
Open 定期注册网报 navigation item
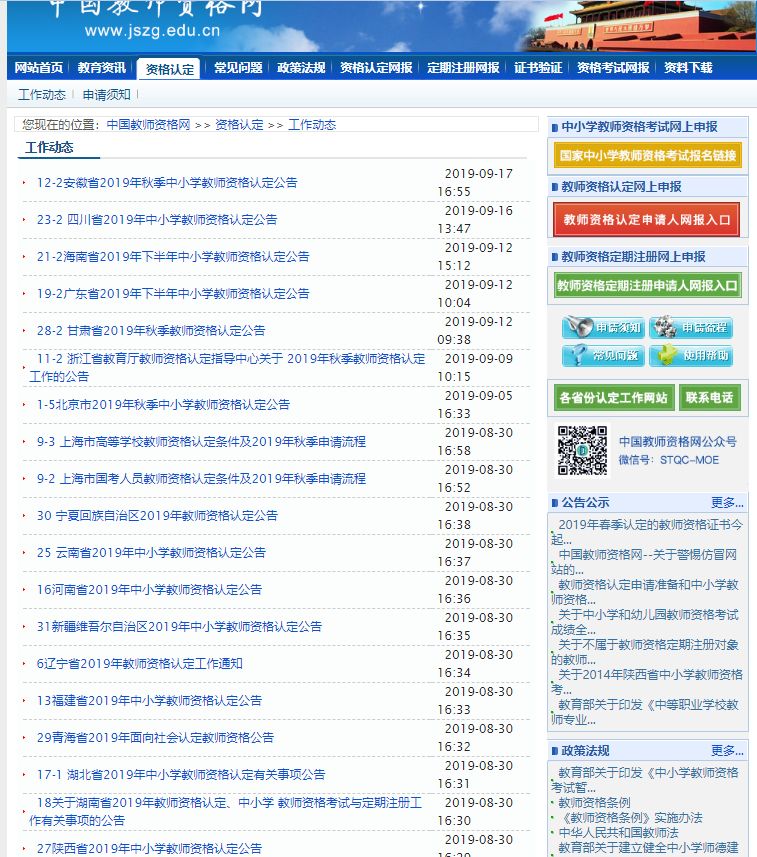coord(463,68)
